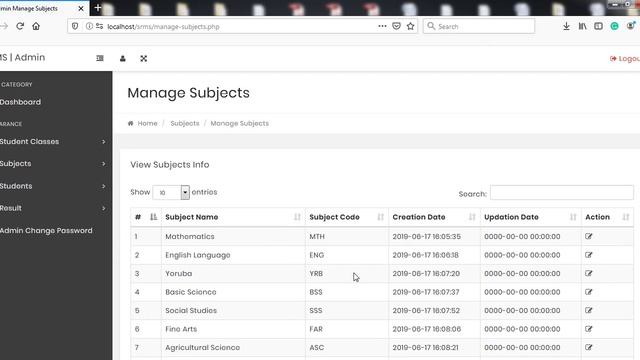This screenshot has width=640, height=360.
Task: Sort table by Subject Name column
Action: click(x=233, y=217)
